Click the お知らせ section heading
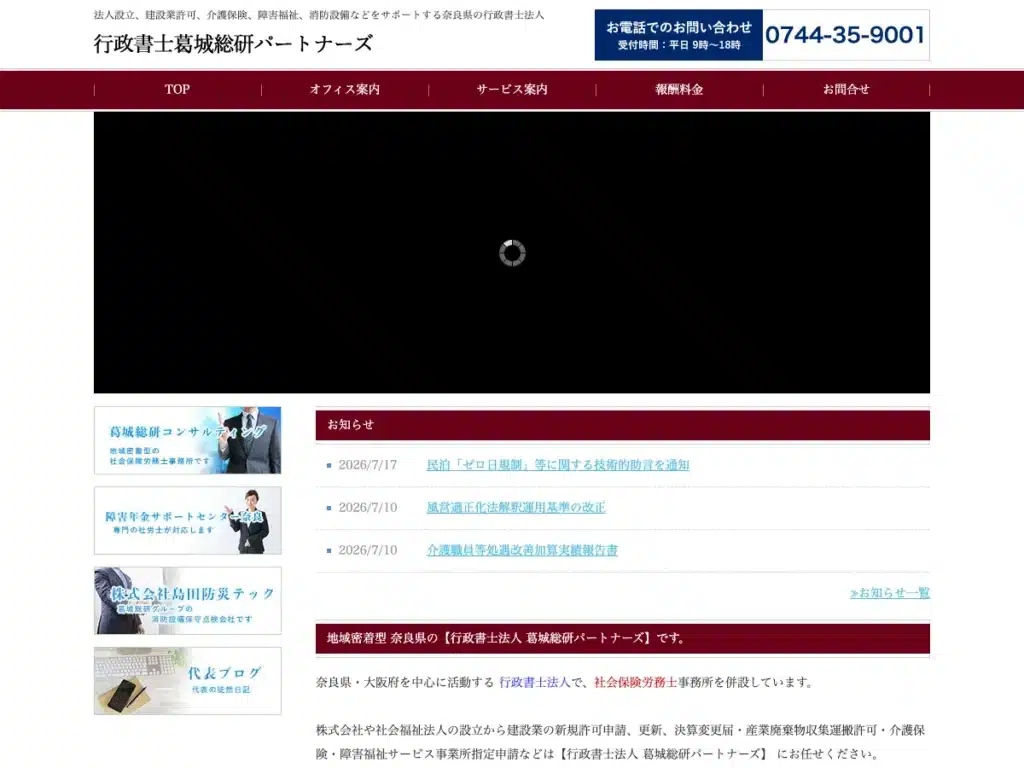This screenshot has height=768, width=1024. pos(622,425)
